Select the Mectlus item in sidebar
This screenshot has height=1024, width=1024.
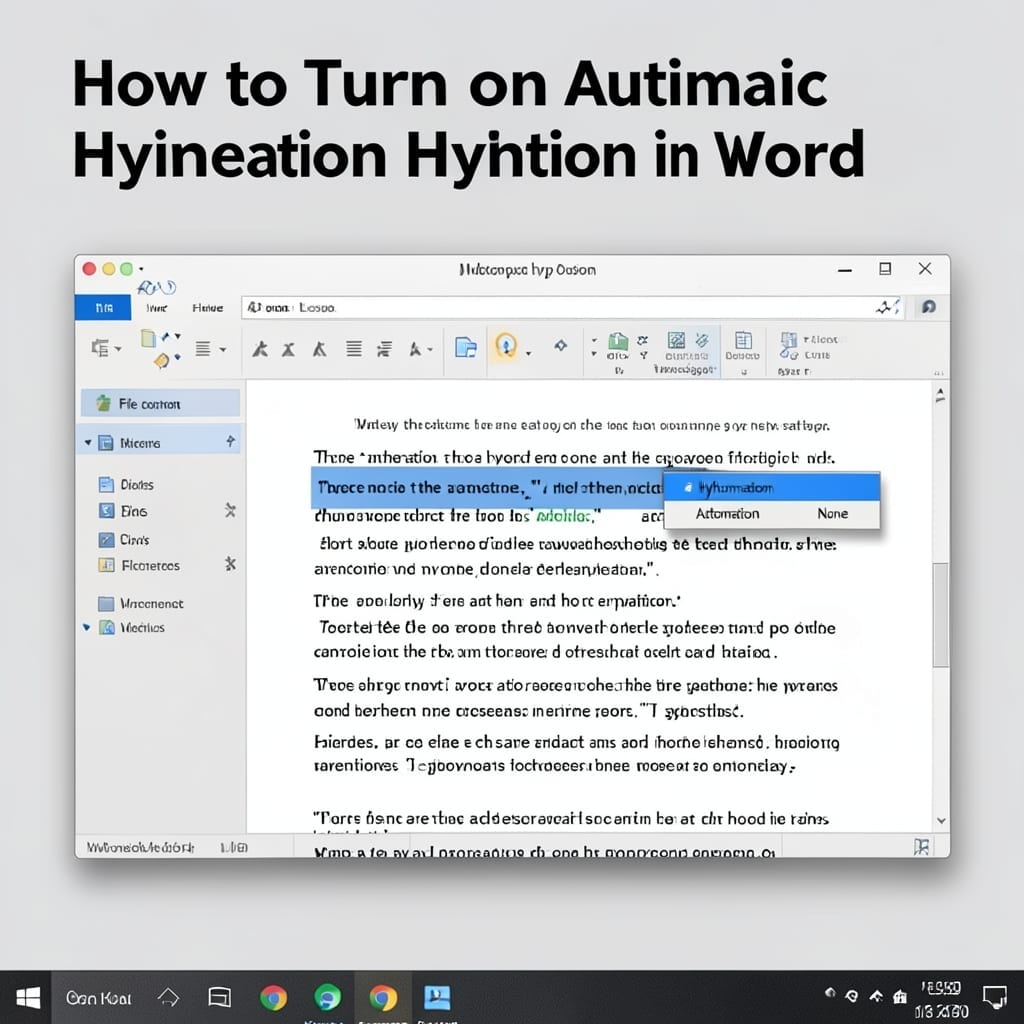[x=132, y=628]
